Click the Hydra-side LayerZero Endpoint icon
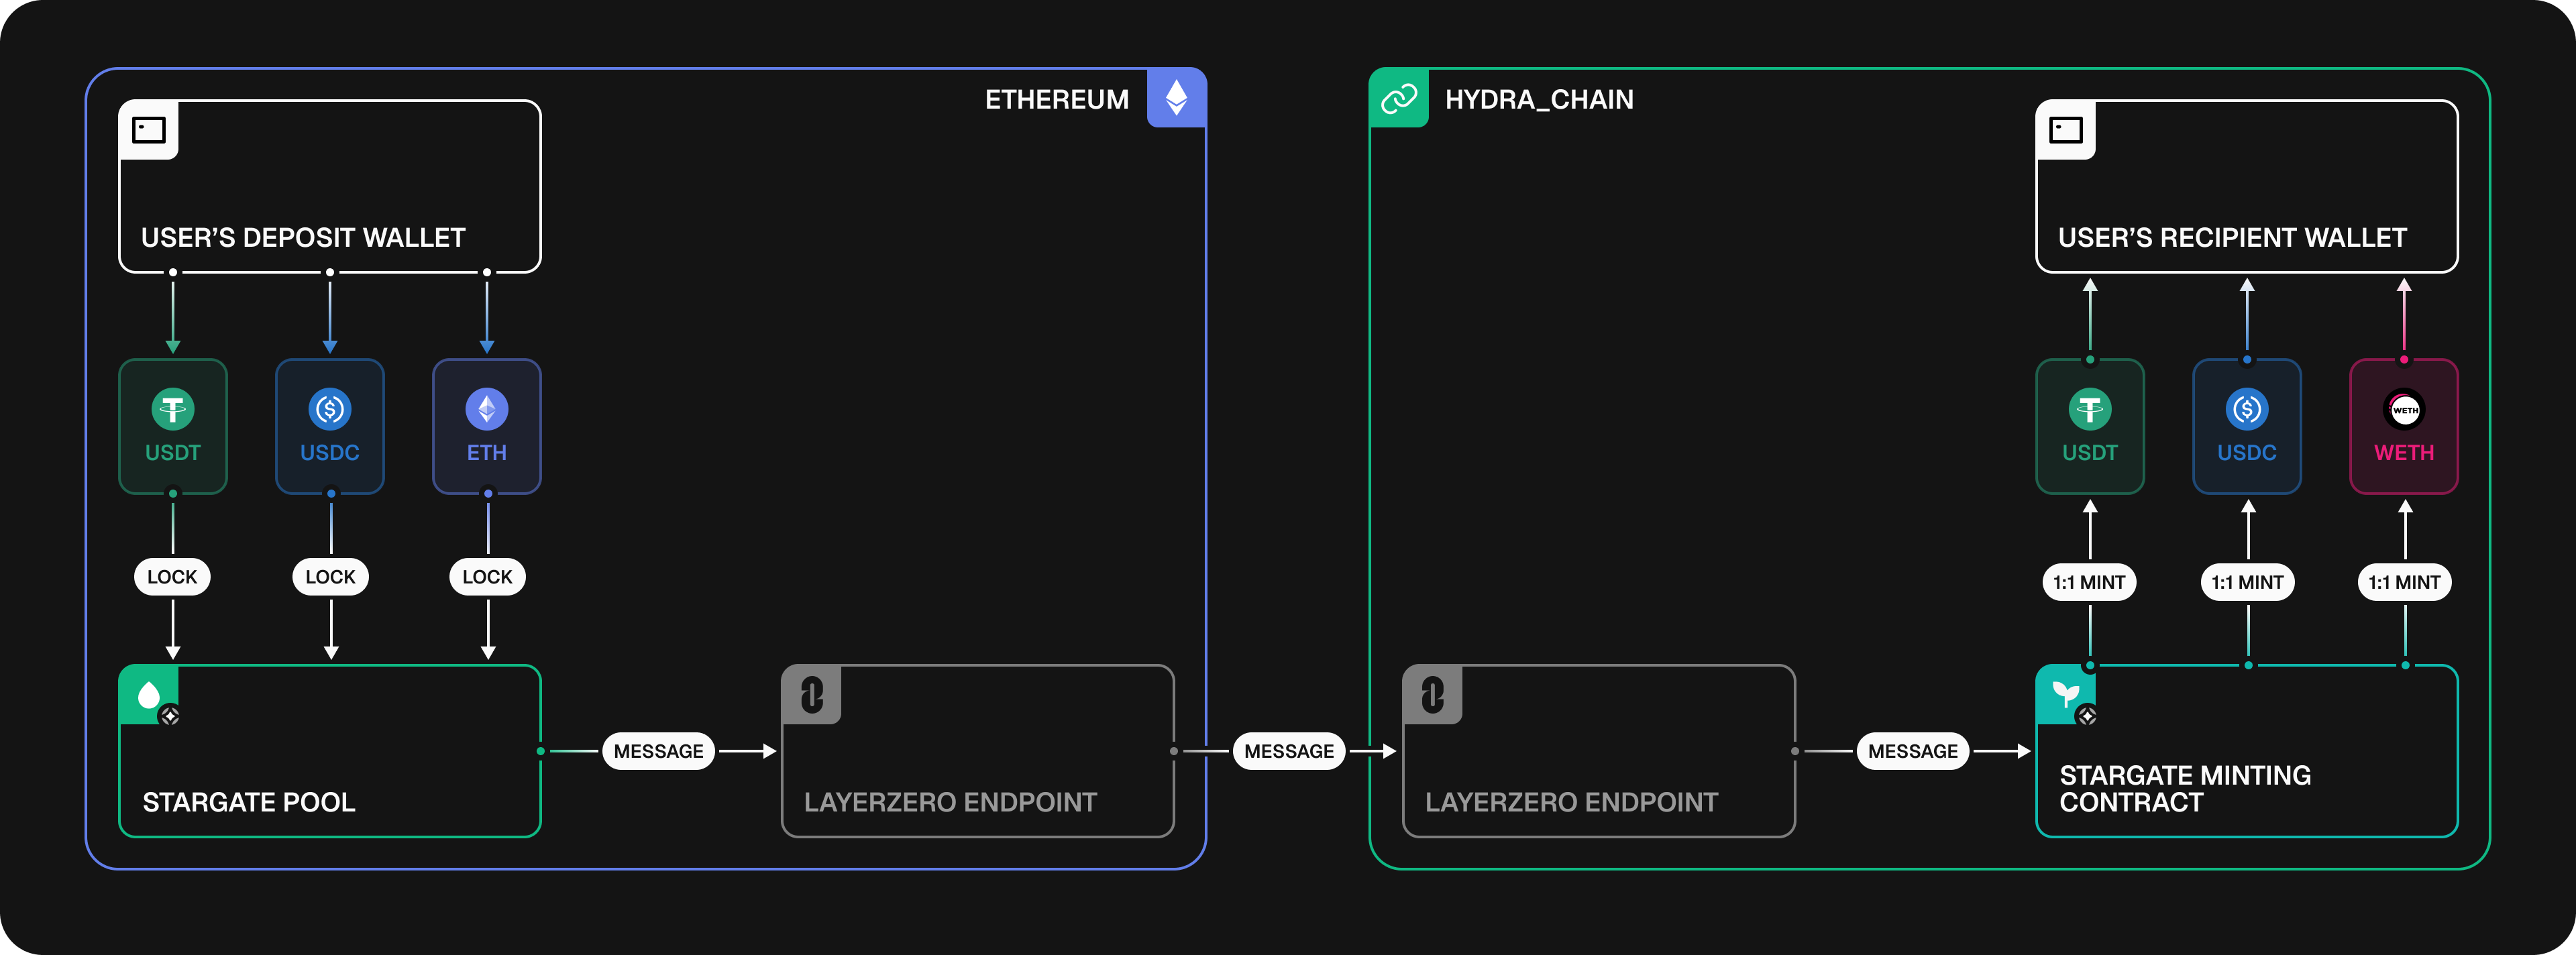 (x=1432, y=695)
